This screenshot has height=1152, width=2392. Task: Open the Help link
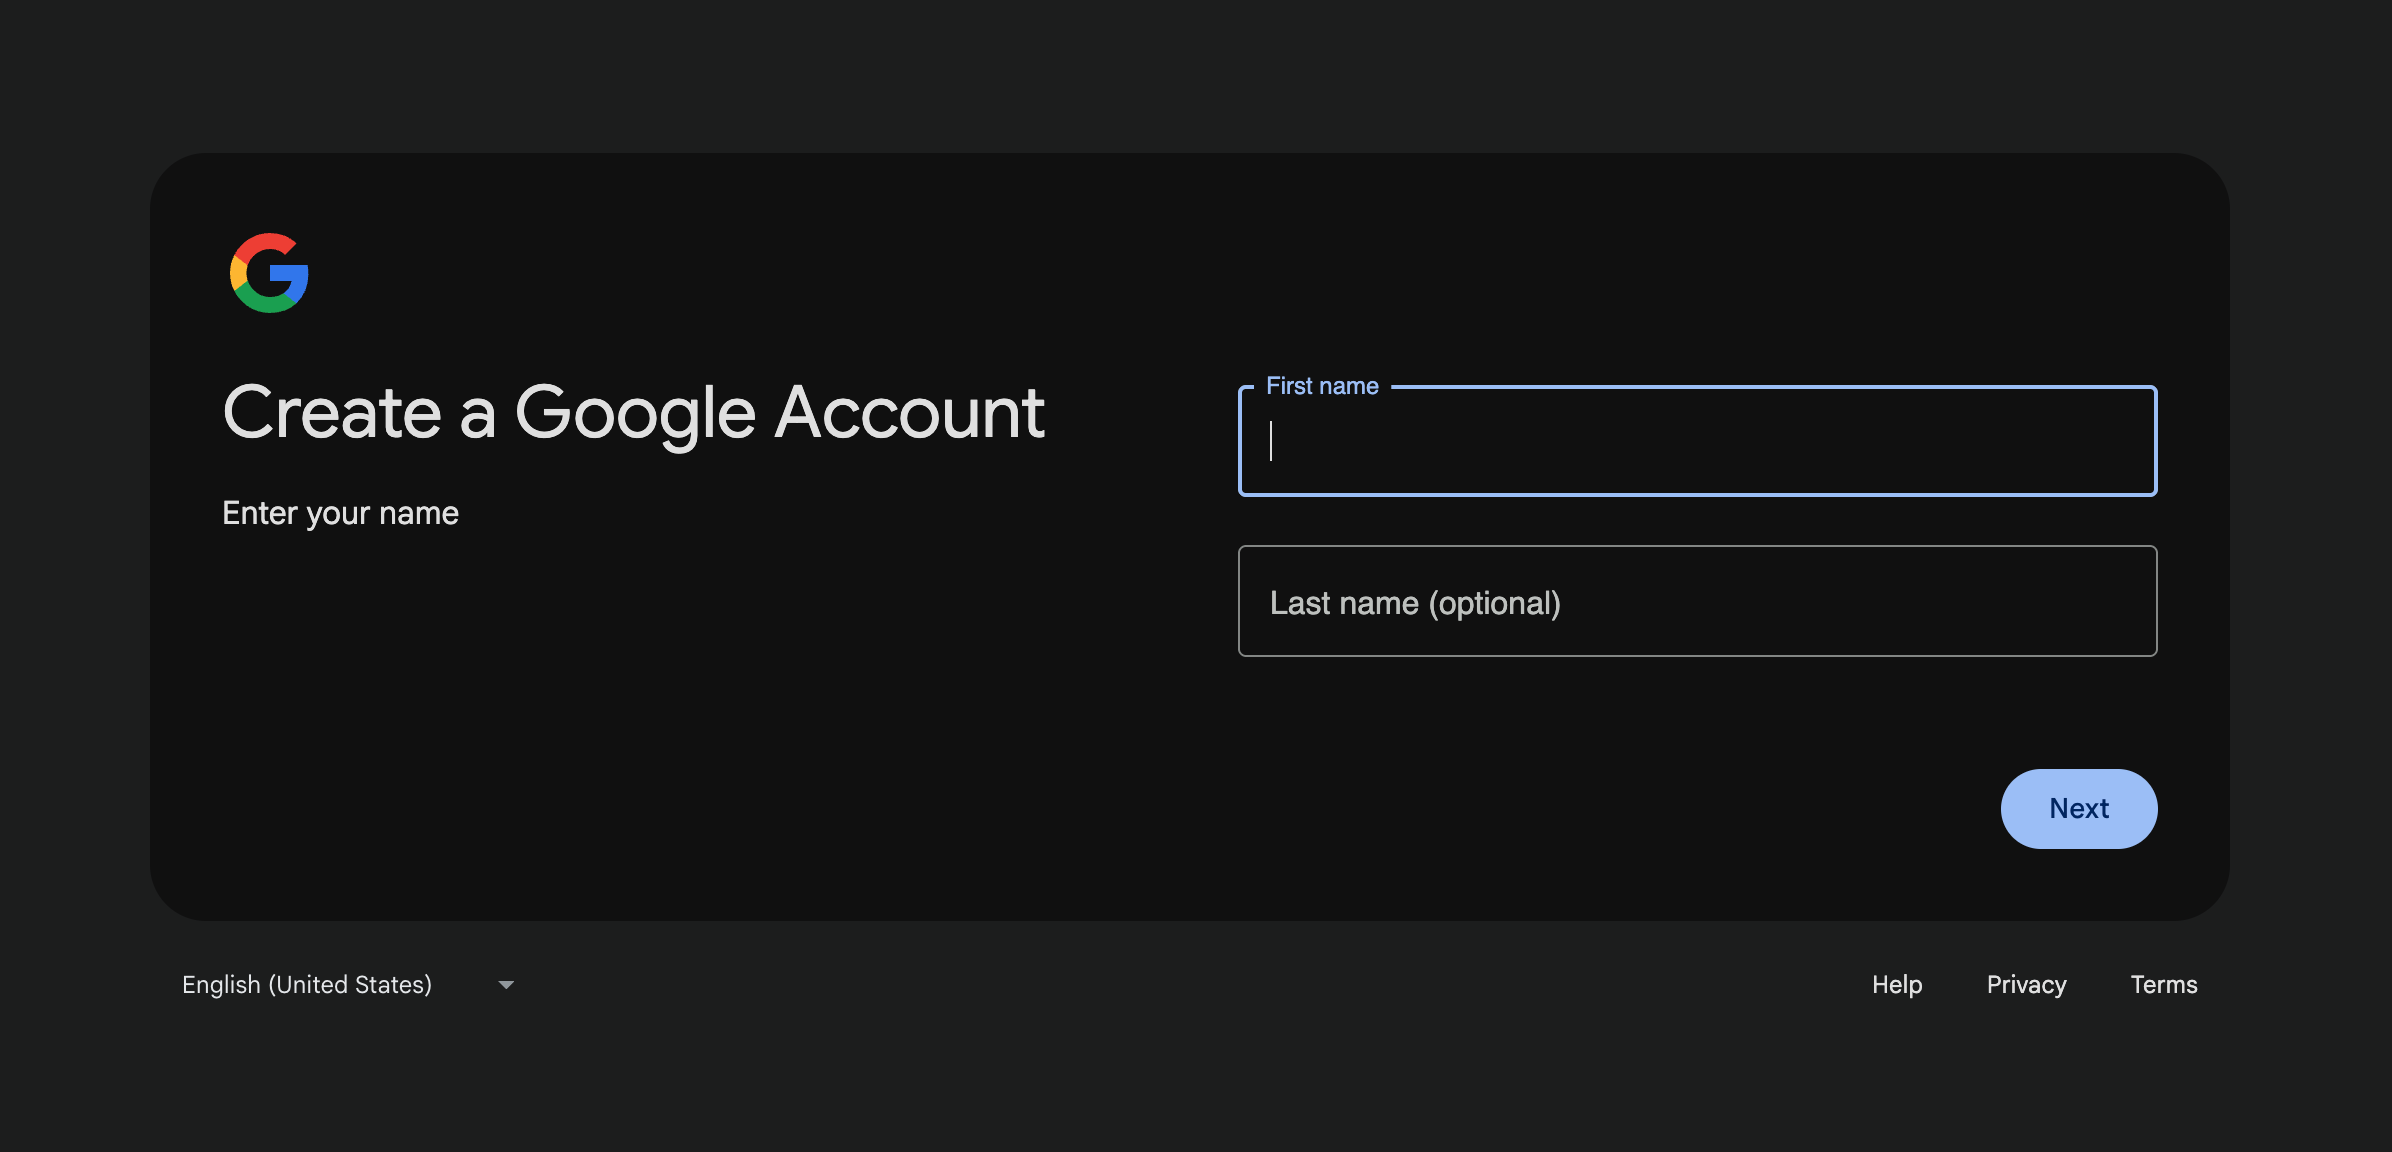(x=1897, y=985)
